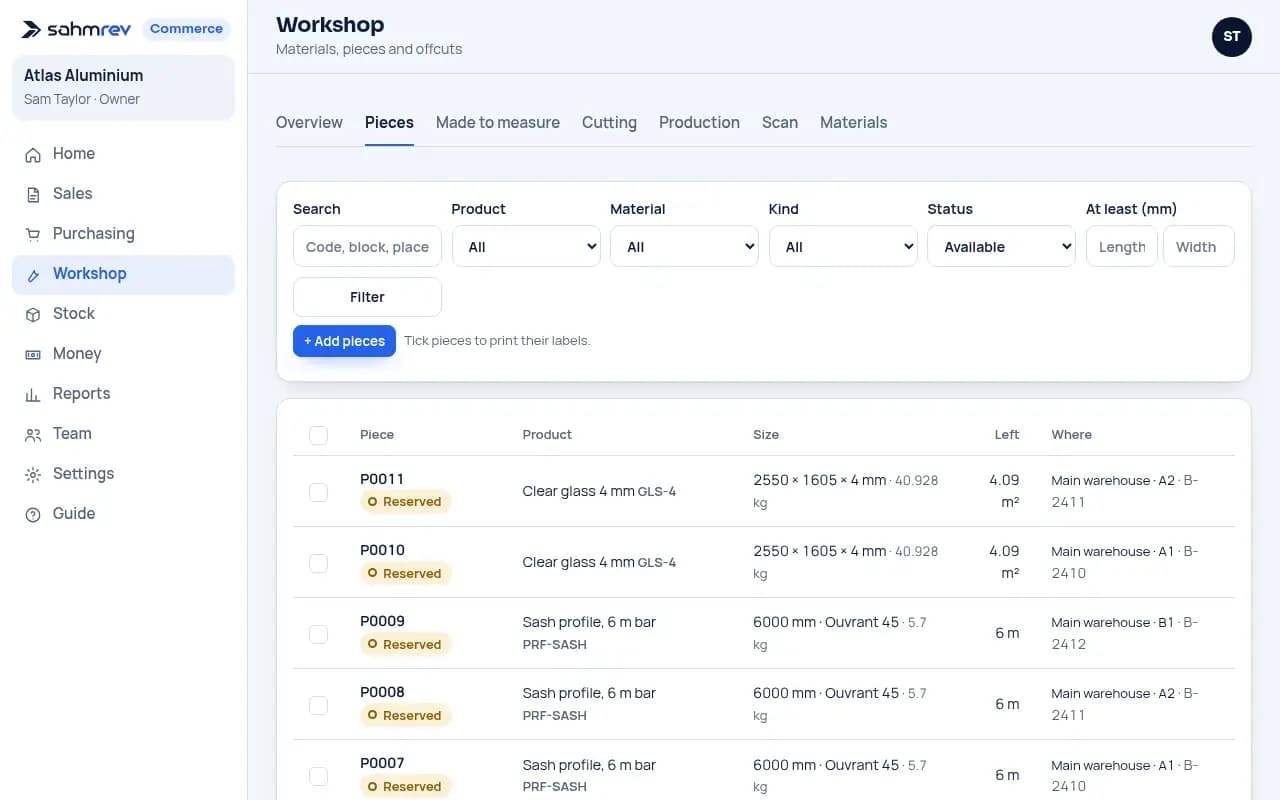Open the Made to measure tab
The width and height of the screenshot is (1280, 800).
tap(498, 122)
